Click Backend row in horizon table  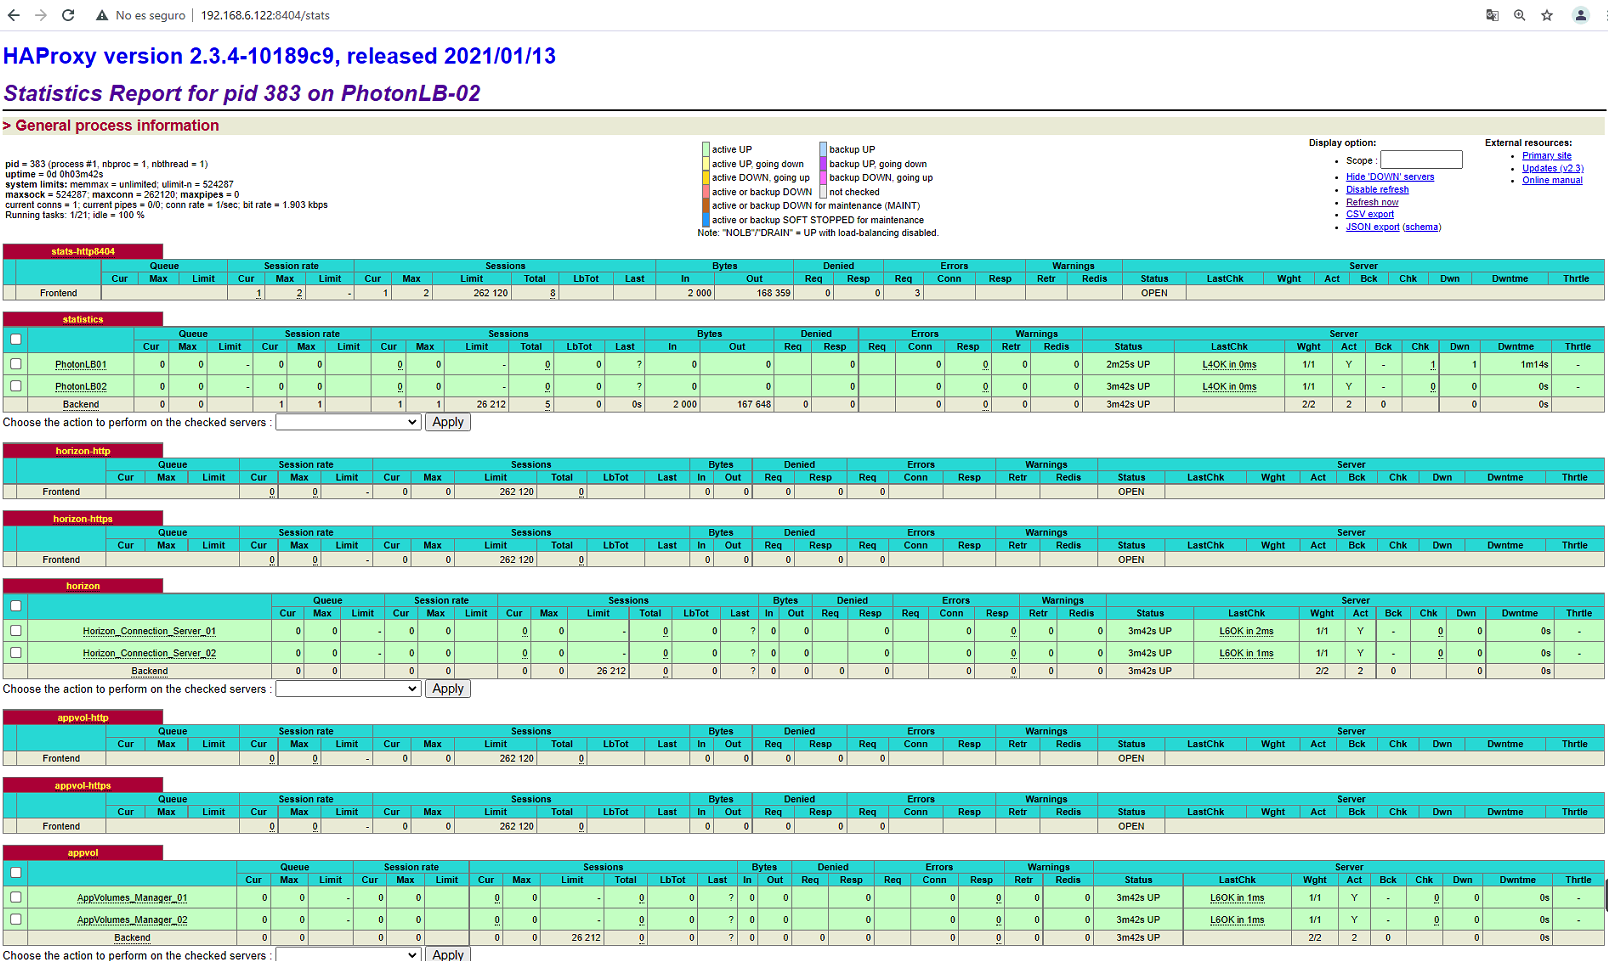(804, 671)
